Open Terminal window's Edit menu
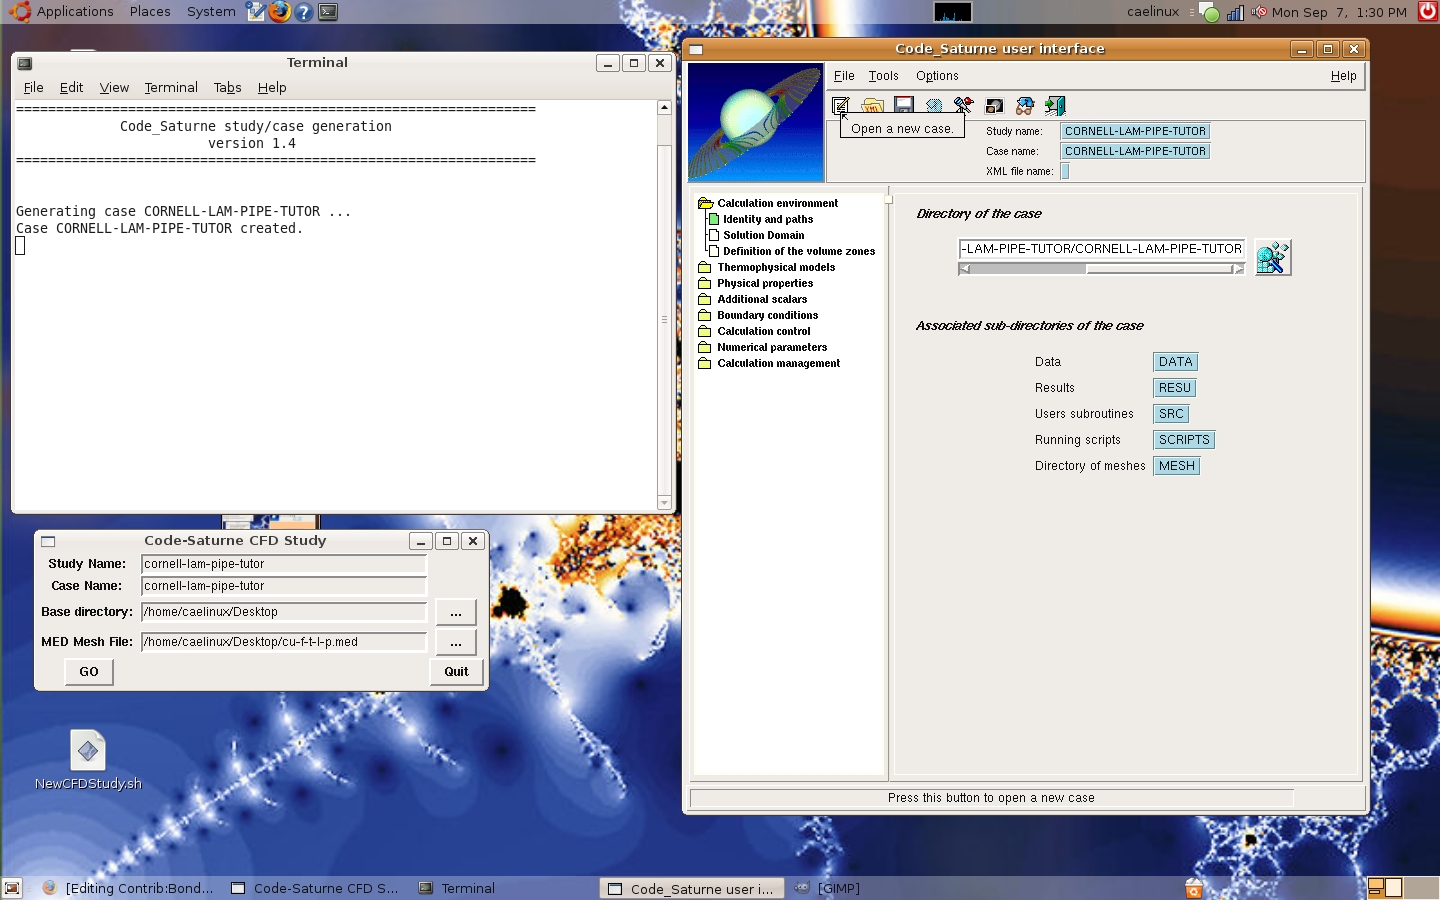 coord(71,88)
